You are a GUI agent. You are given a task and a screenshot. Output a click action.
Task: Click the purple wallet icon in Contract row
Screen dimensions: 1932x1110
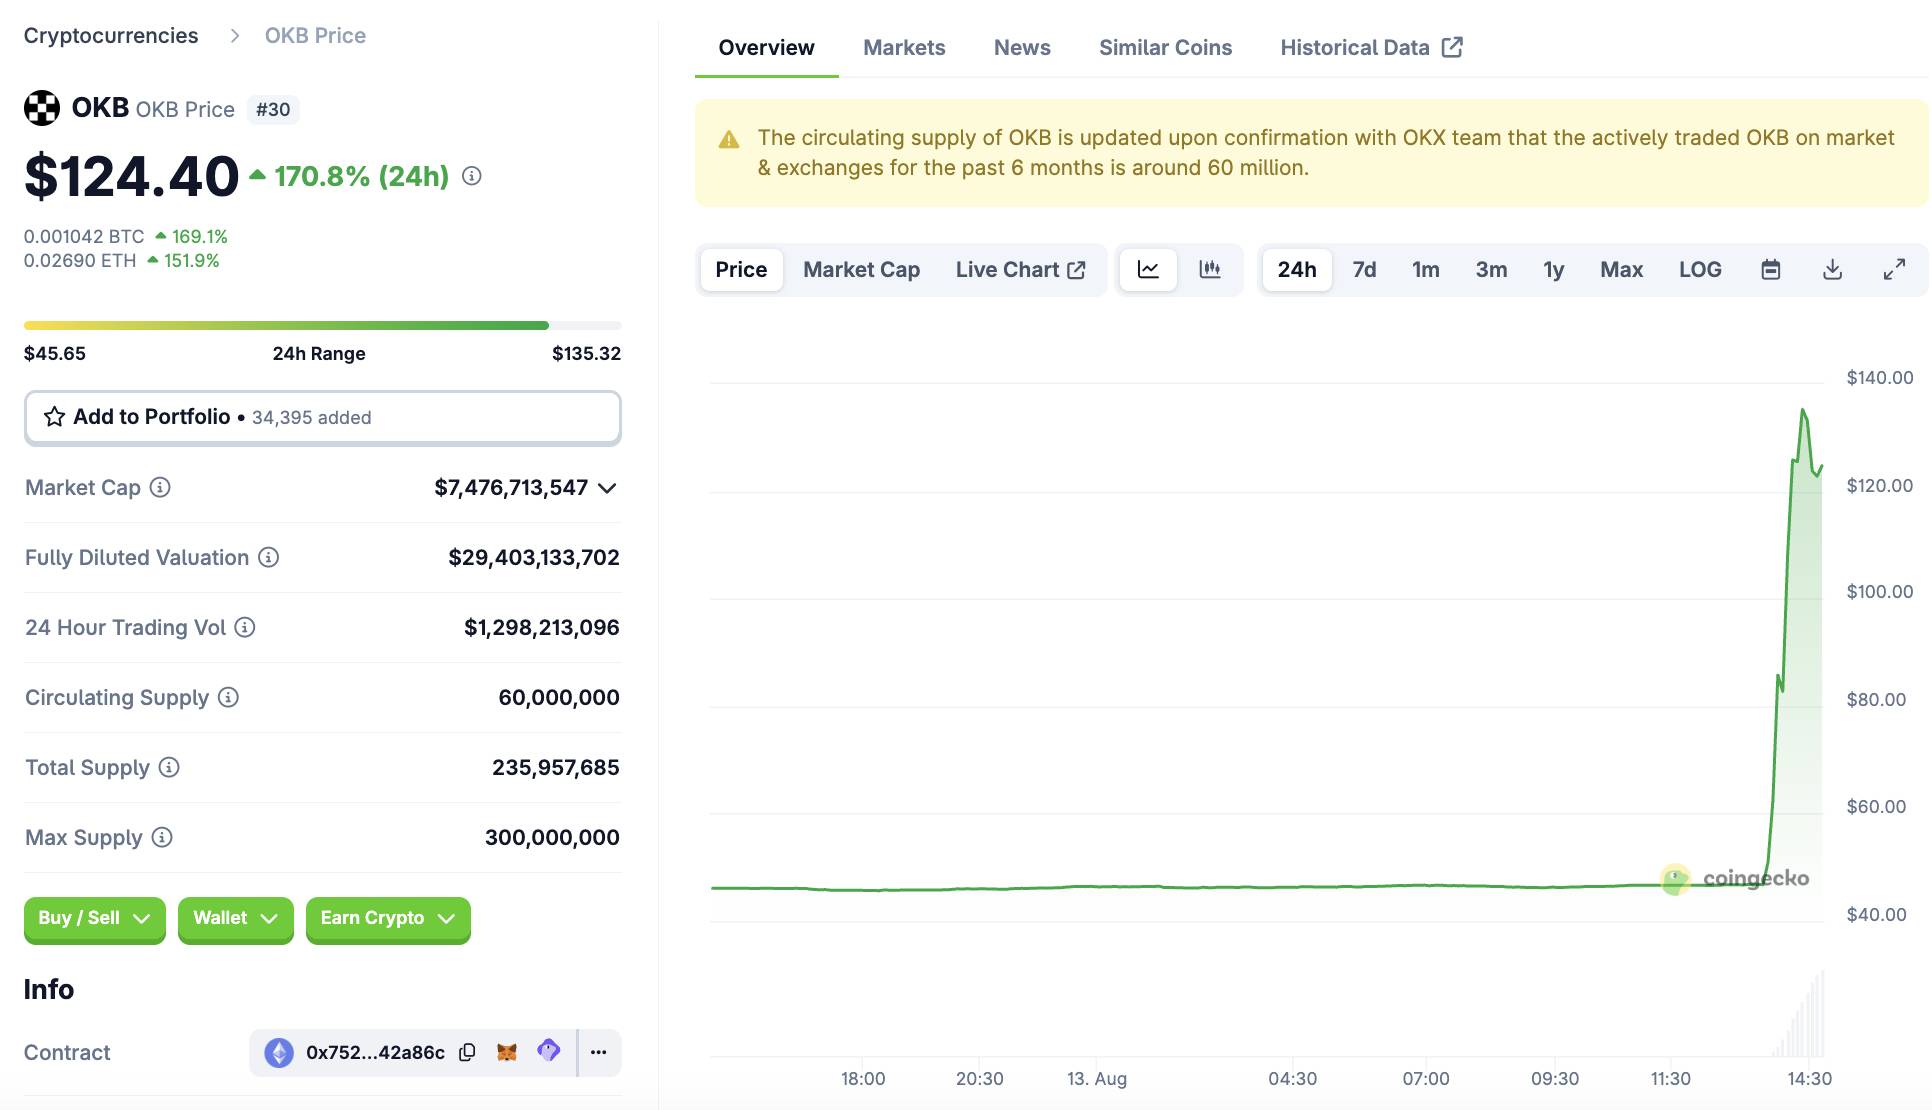548,1051
